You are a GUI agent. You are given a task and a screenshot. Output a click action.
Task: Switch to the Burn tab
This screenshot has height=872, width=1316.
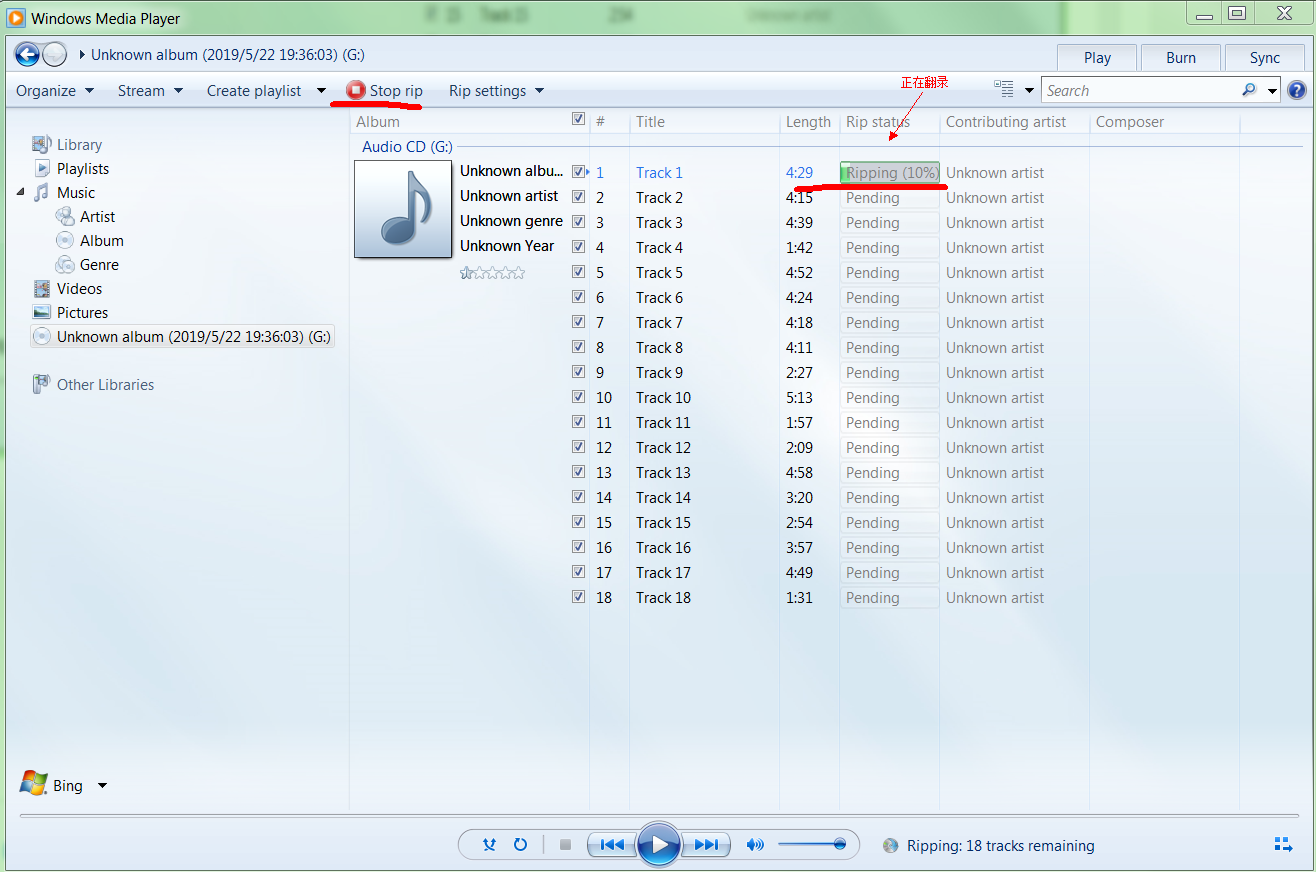(1181, 57)
